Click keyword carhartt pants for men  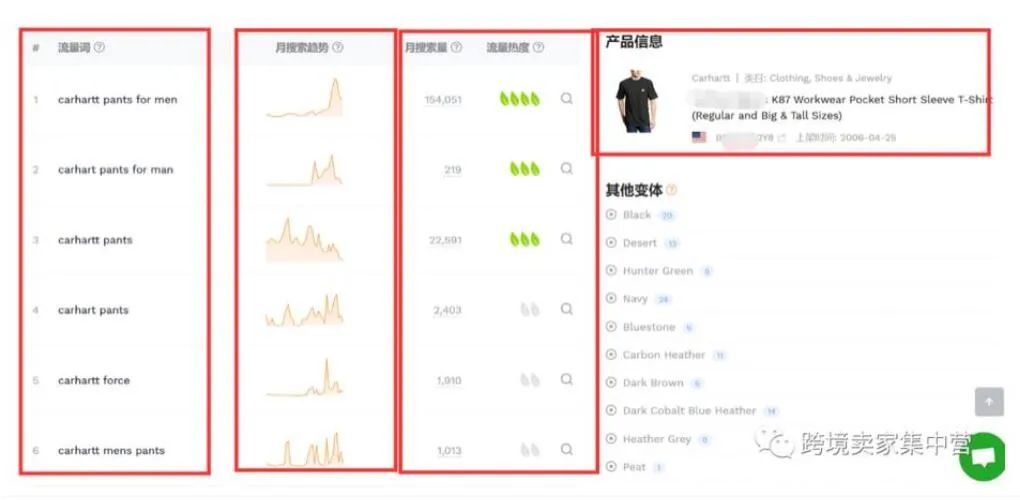[117, 99]
